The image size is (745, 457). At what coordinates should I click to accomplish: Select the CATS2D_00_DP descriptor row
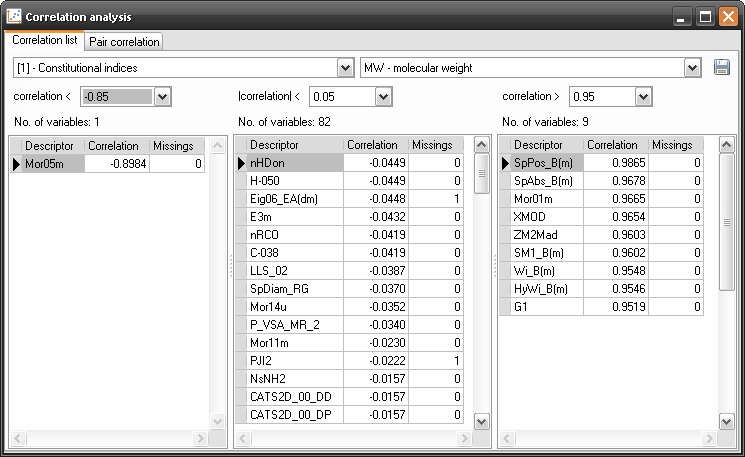(349, 415)
